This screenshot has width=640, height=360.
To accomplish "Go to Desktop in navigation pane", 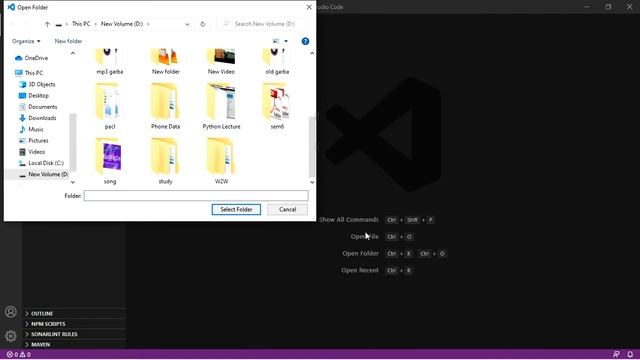I will coord(38,96).
